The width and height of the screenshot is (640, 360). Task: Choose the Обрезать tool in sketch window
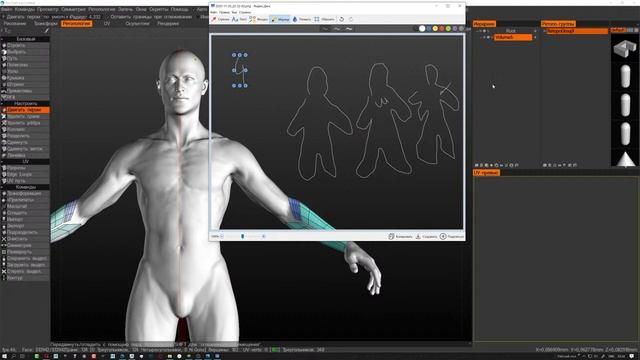[324, 19]
